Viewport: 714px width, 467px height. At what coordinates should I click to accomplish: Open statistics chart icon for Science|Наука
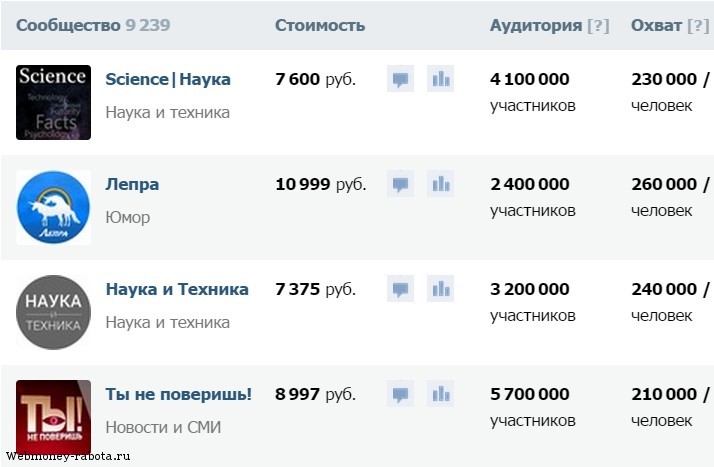440,79
